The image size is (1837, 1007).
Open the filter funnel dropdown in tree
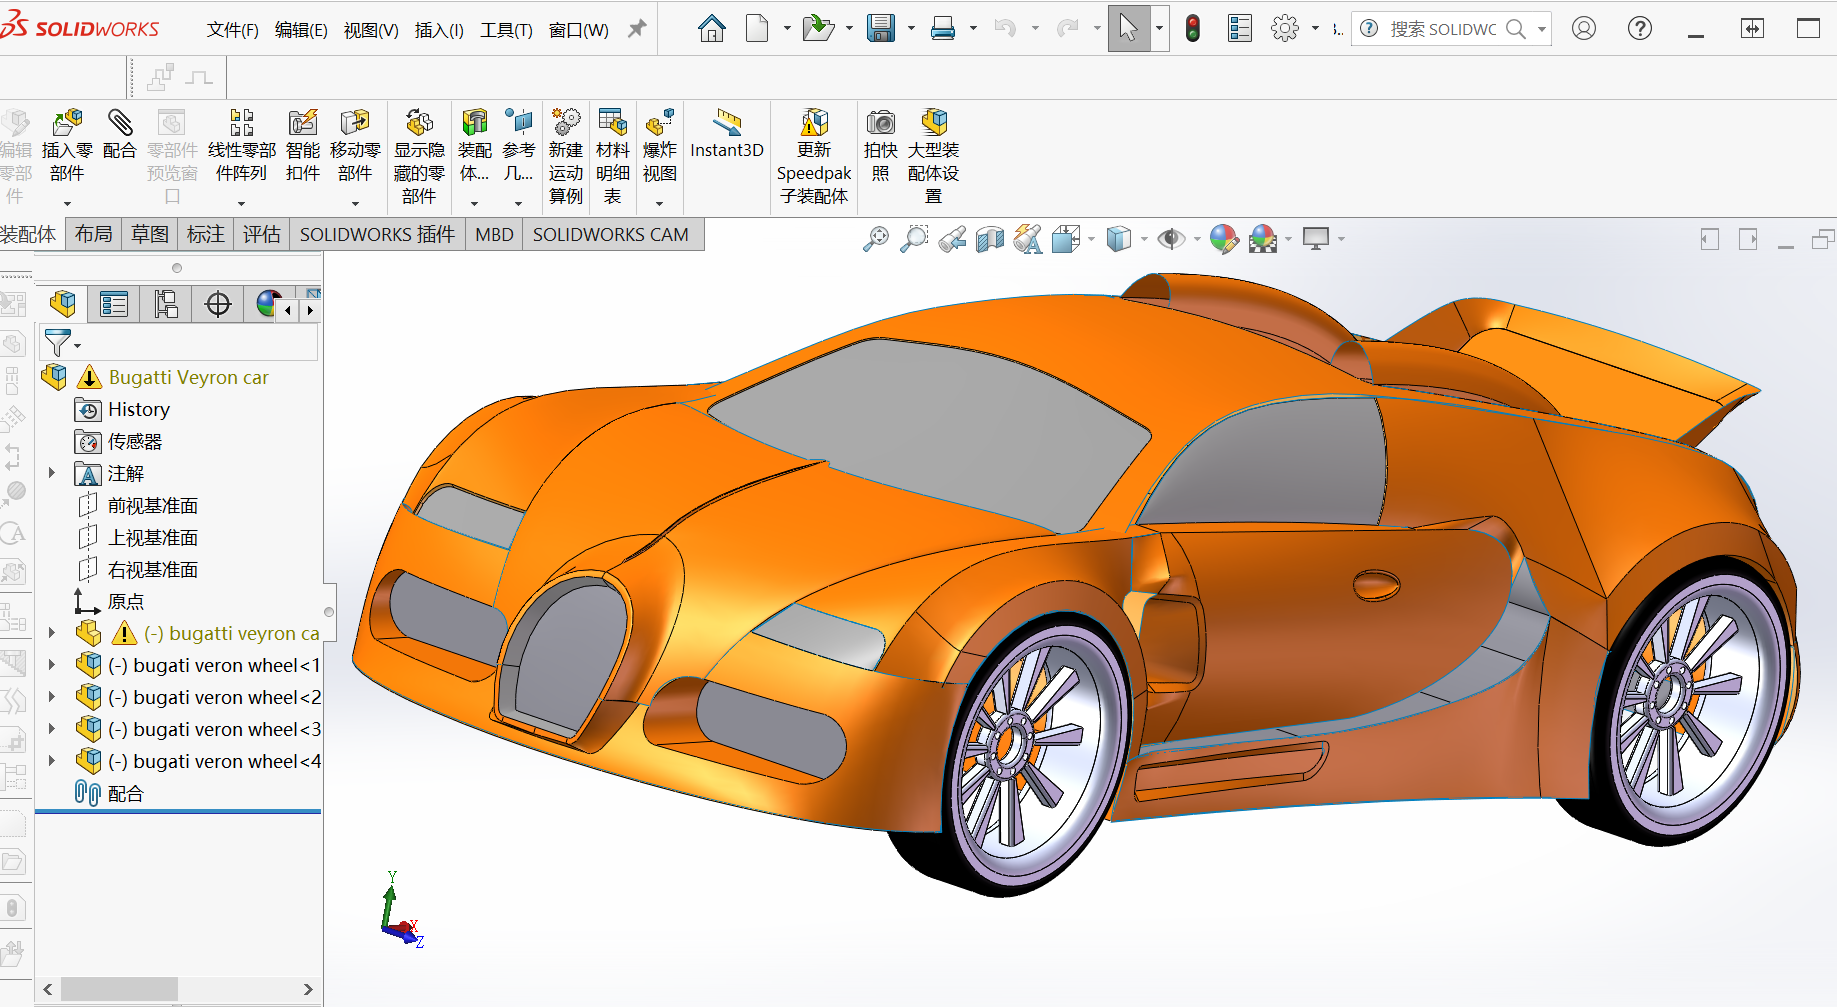click(x=61, y=343)
